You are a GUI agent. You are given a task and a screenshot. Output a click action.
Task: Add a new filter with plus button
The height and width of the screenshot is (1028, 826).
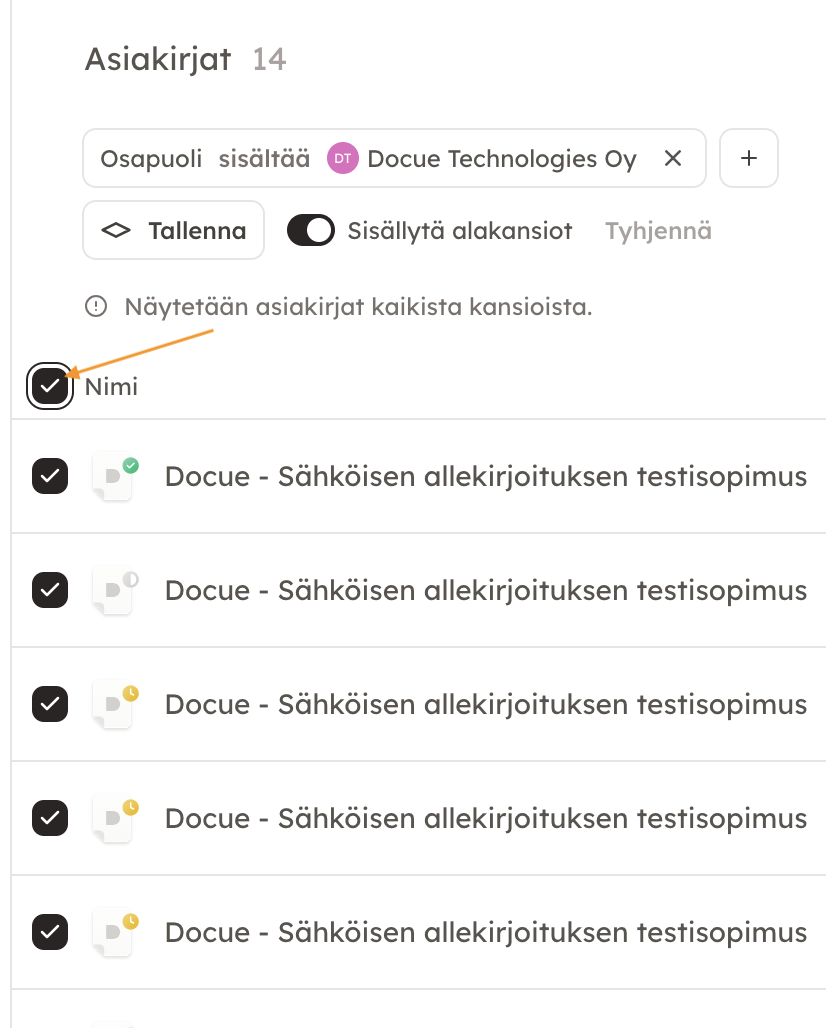point(749,158)
